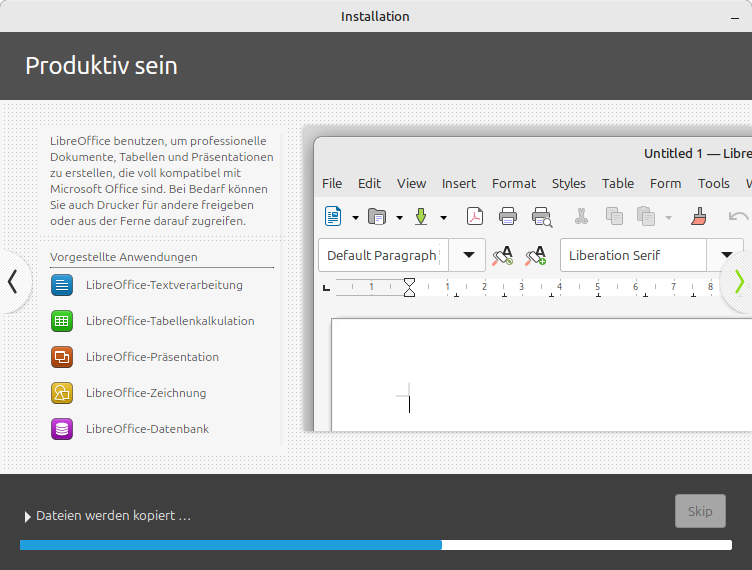
Task: Click the Clone Formatting paintbrush icon
Action: coord(699,216)
